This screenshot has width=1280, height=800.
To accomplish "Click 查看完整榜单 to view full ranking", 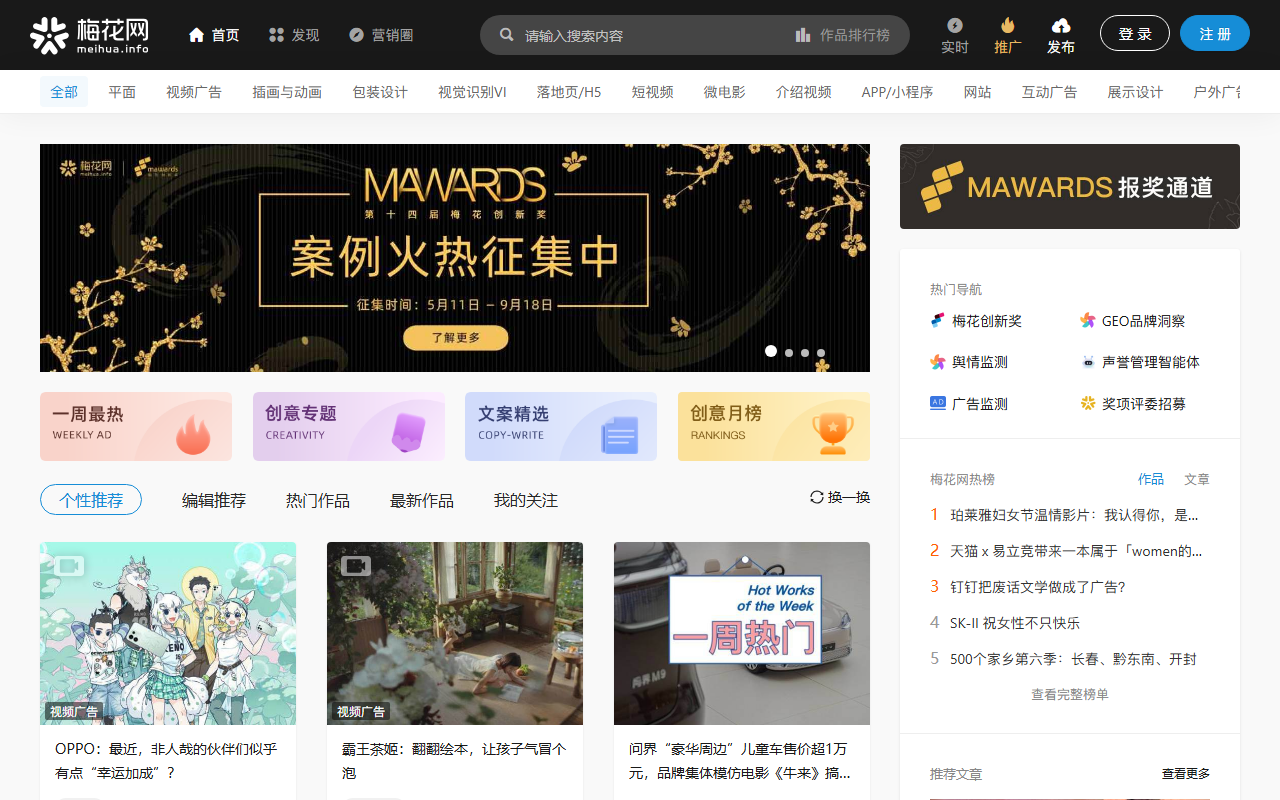I will 1070,694.
